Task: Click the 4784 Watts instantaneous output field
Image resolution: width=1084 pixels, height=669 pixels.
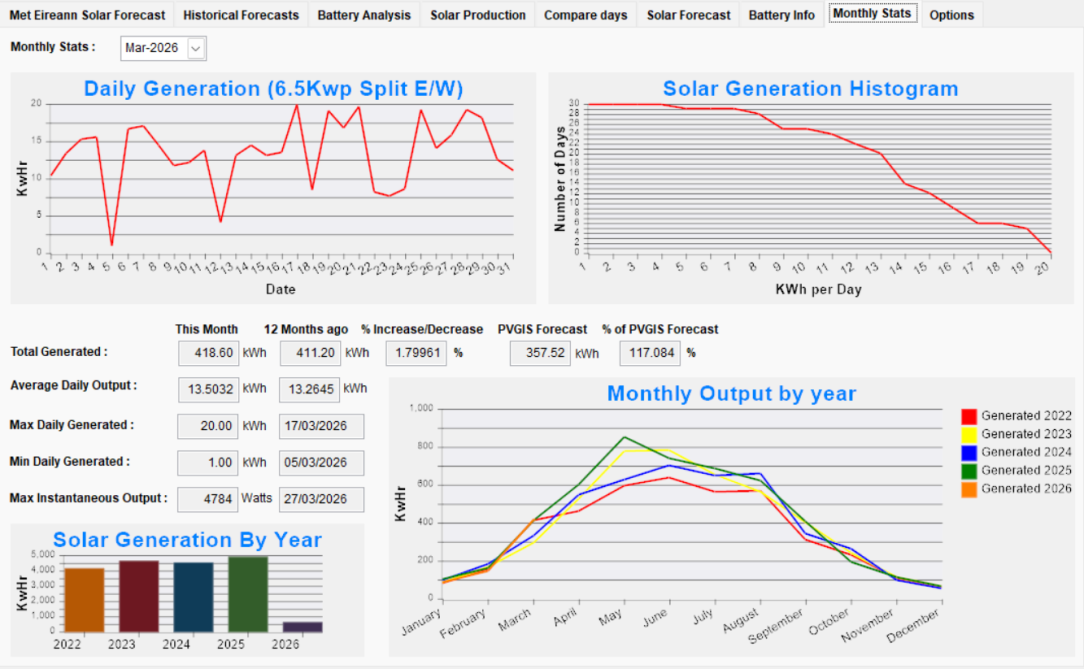Action: 207,500
